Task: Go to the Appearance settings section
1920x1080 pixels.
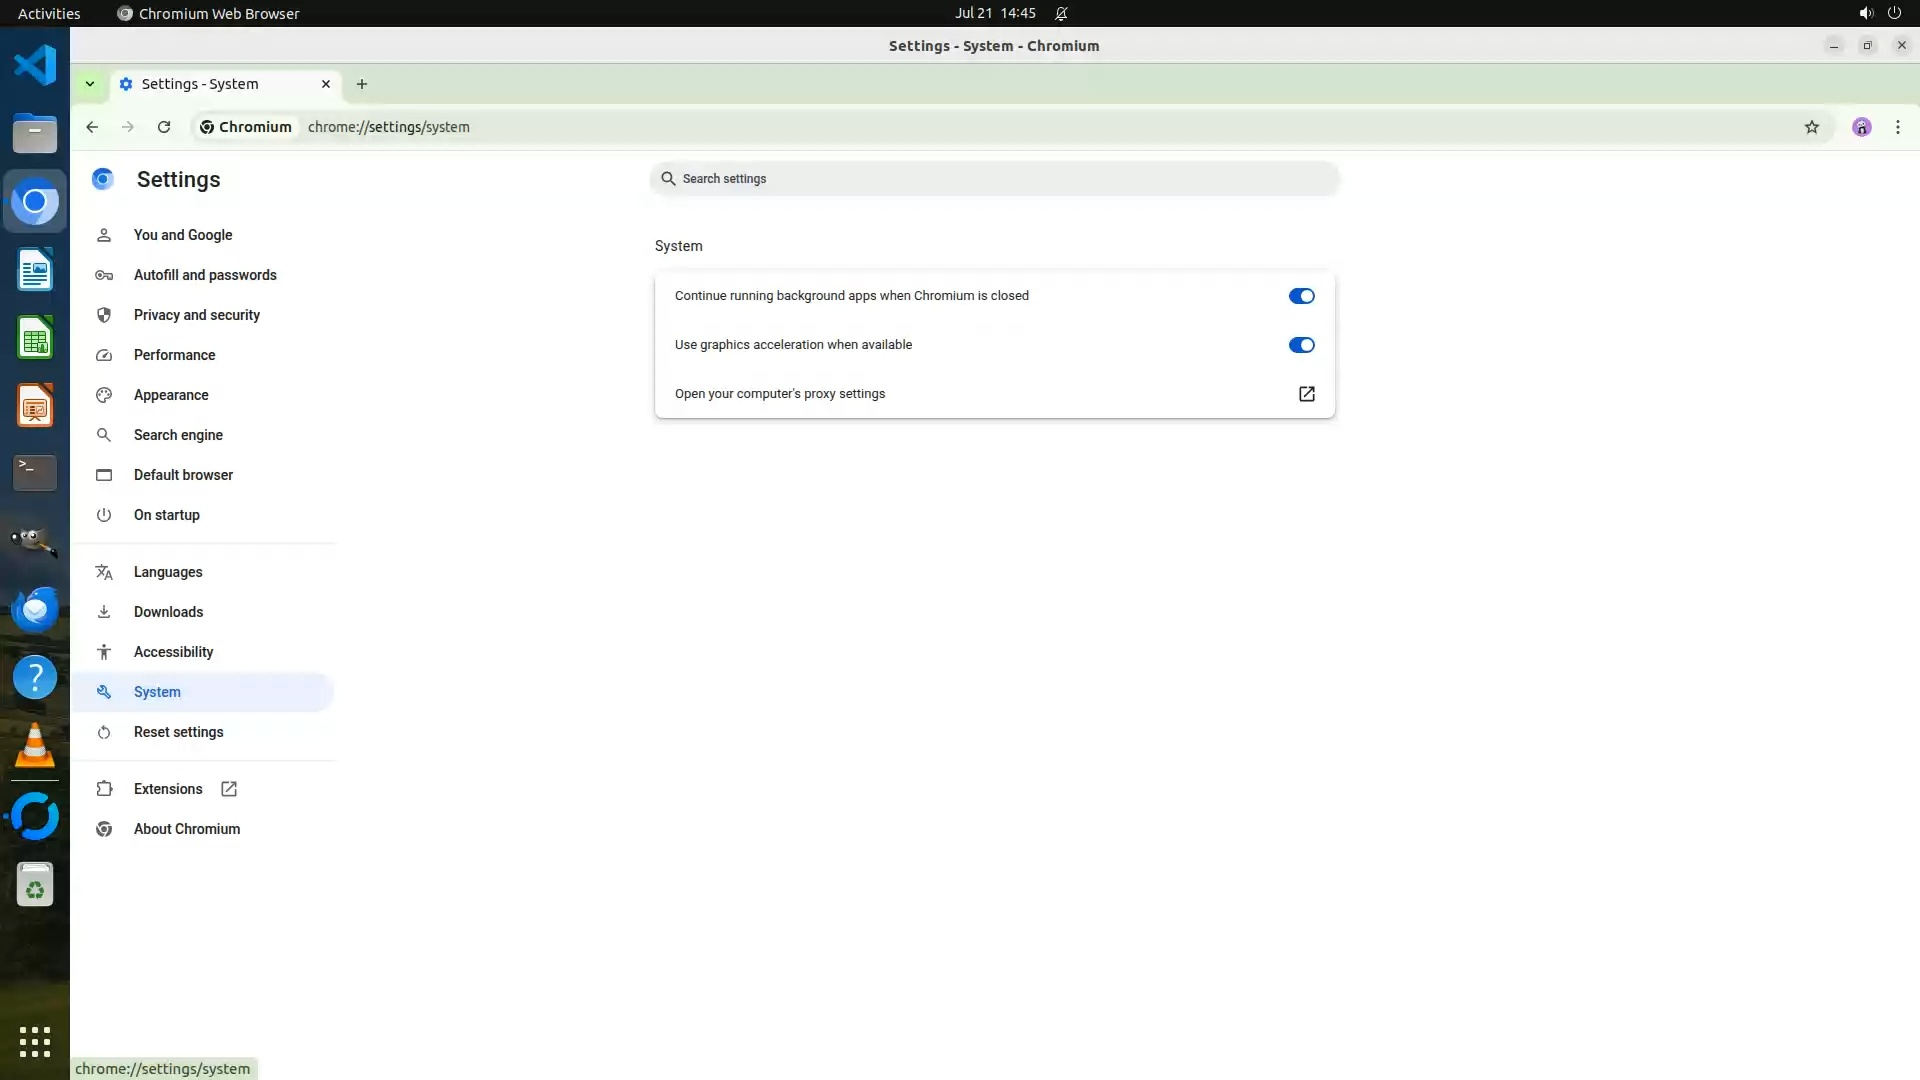Action: click(171, 395)
